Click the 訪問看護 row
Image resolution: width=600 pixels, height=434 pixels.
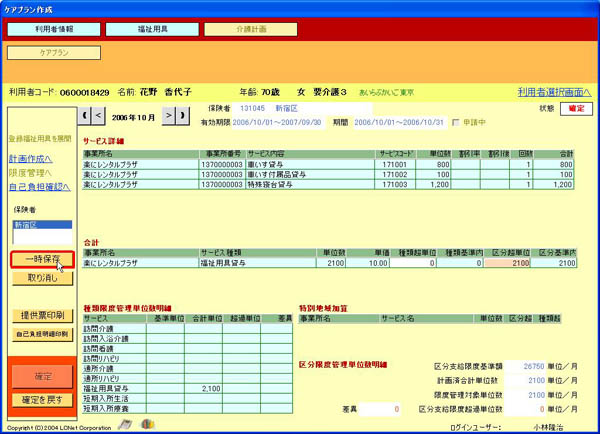tap(188, 349)
